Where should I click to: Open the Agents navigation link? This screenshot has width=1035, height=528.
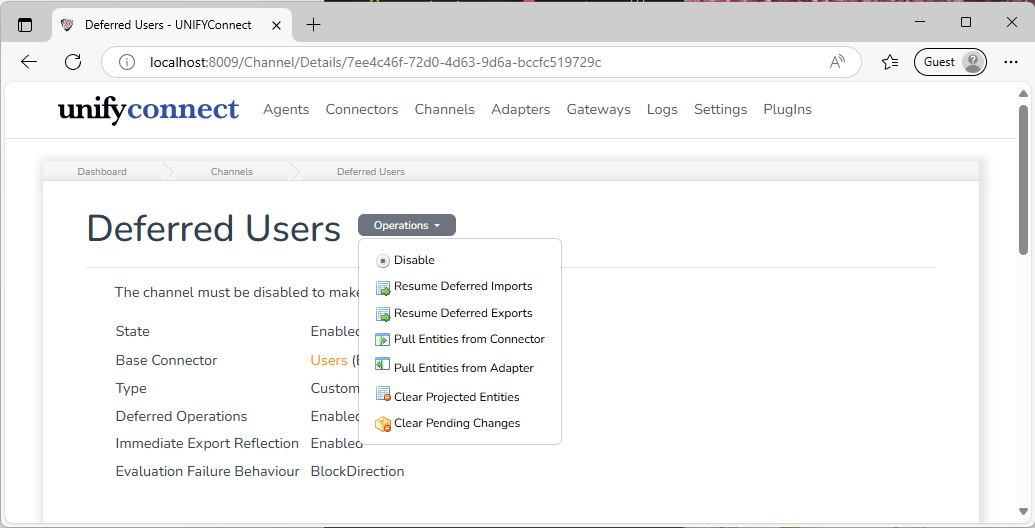click(x=286, y=110)
